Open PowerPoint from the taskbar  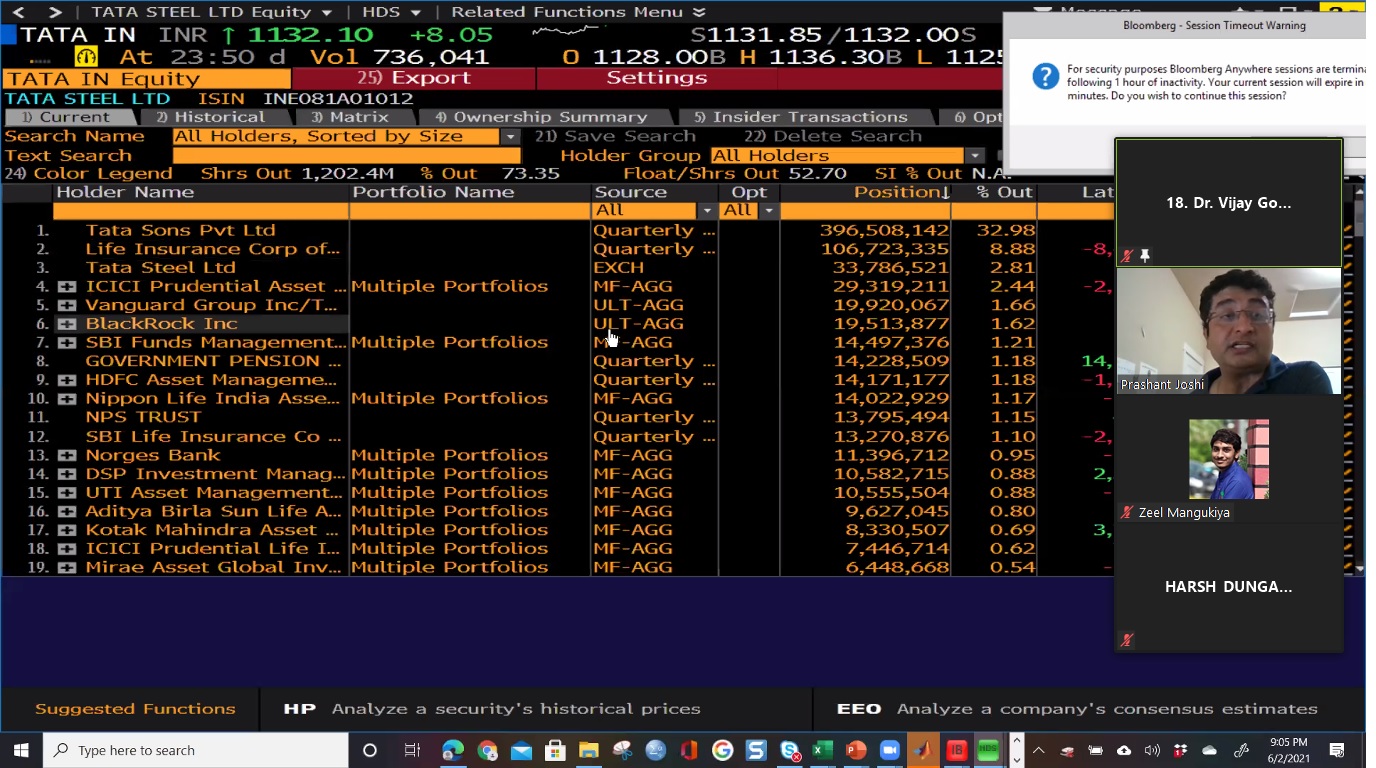pos(856,750)
